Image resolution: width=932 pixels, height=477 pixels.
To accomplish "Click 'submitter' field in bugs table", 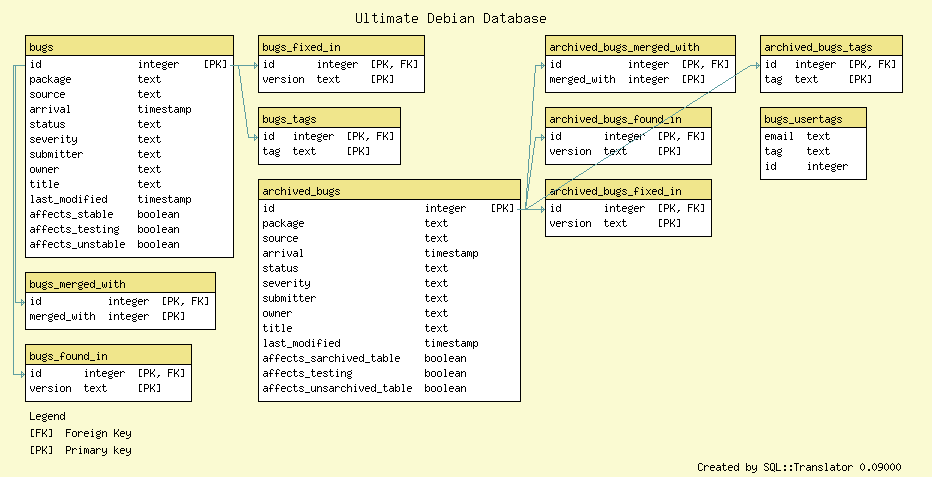I will coord(56,154).
